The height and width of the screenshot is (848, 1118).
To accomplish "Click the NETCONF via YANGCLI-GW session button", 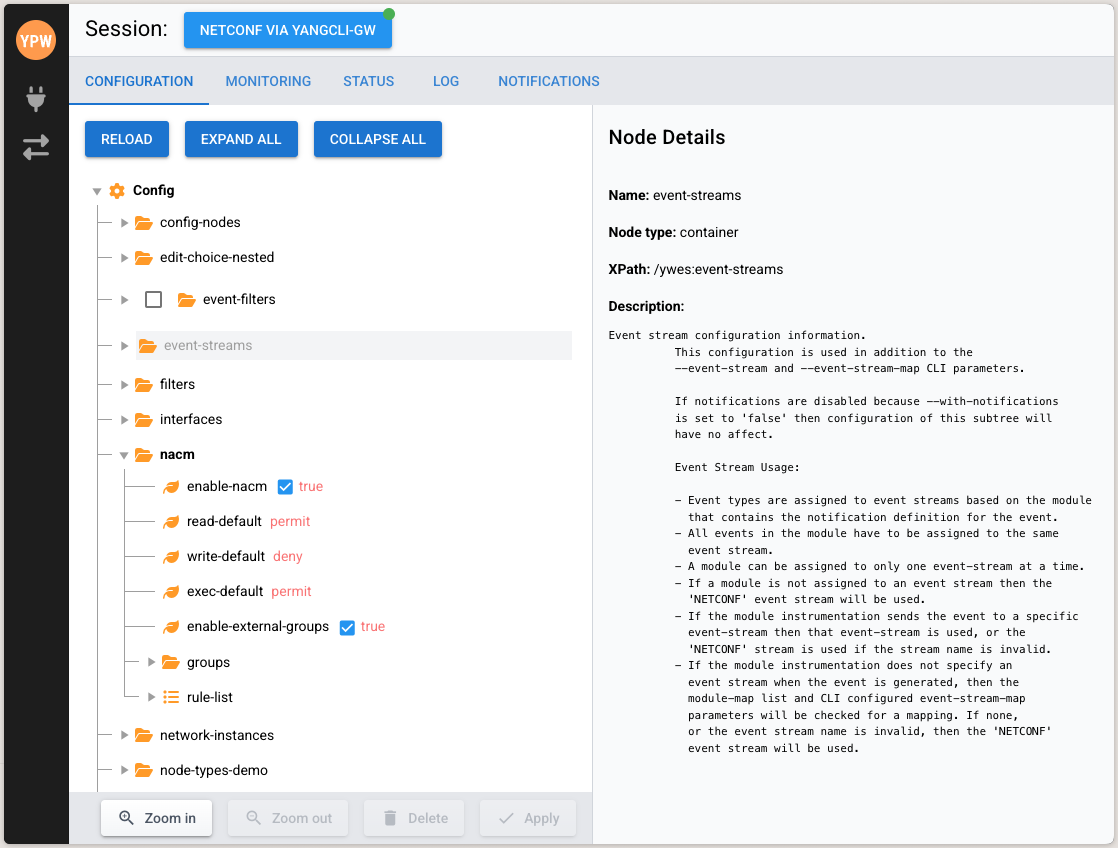I will click(288, 30).
